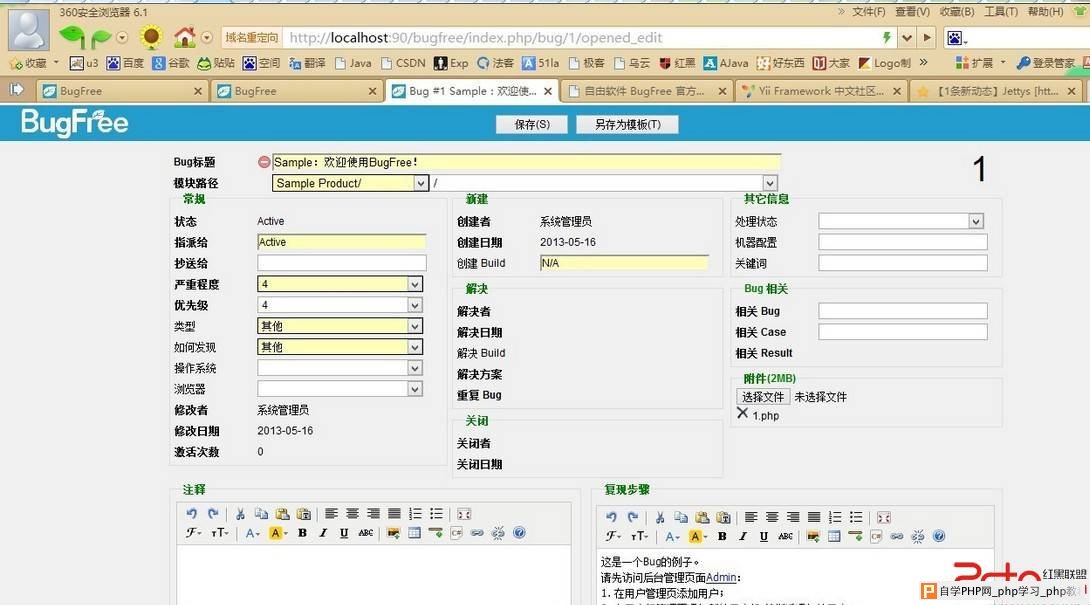Image resolution: width=1090 pixels, height=605 pixels.
Task: Remove link in the 复现步骤 editor
Action: point(918,536)
